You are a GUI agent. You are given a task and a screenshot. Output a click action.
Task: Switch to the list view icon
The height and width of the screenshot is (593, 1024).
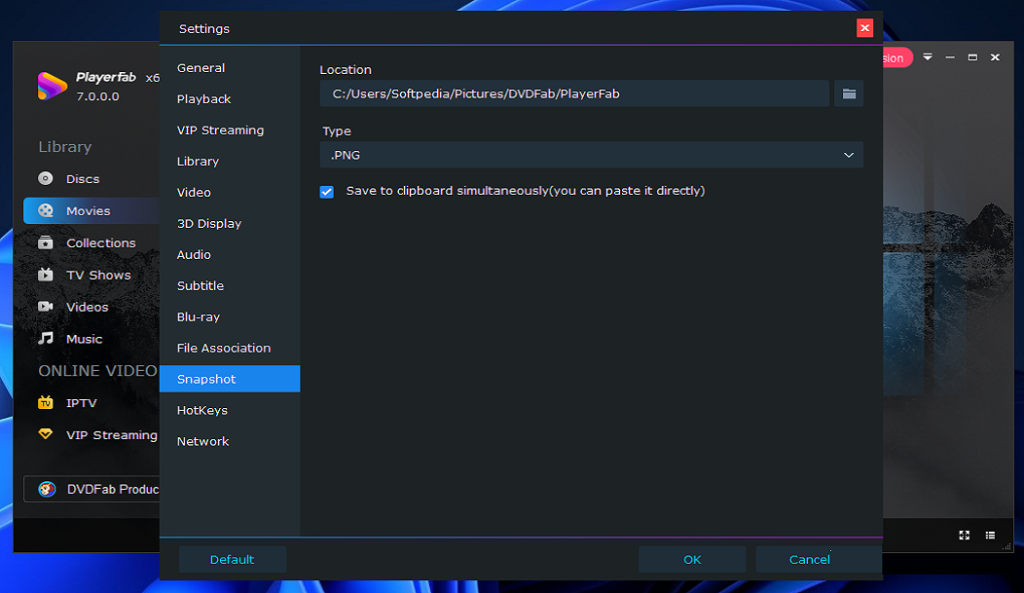[x=990, y=535]
